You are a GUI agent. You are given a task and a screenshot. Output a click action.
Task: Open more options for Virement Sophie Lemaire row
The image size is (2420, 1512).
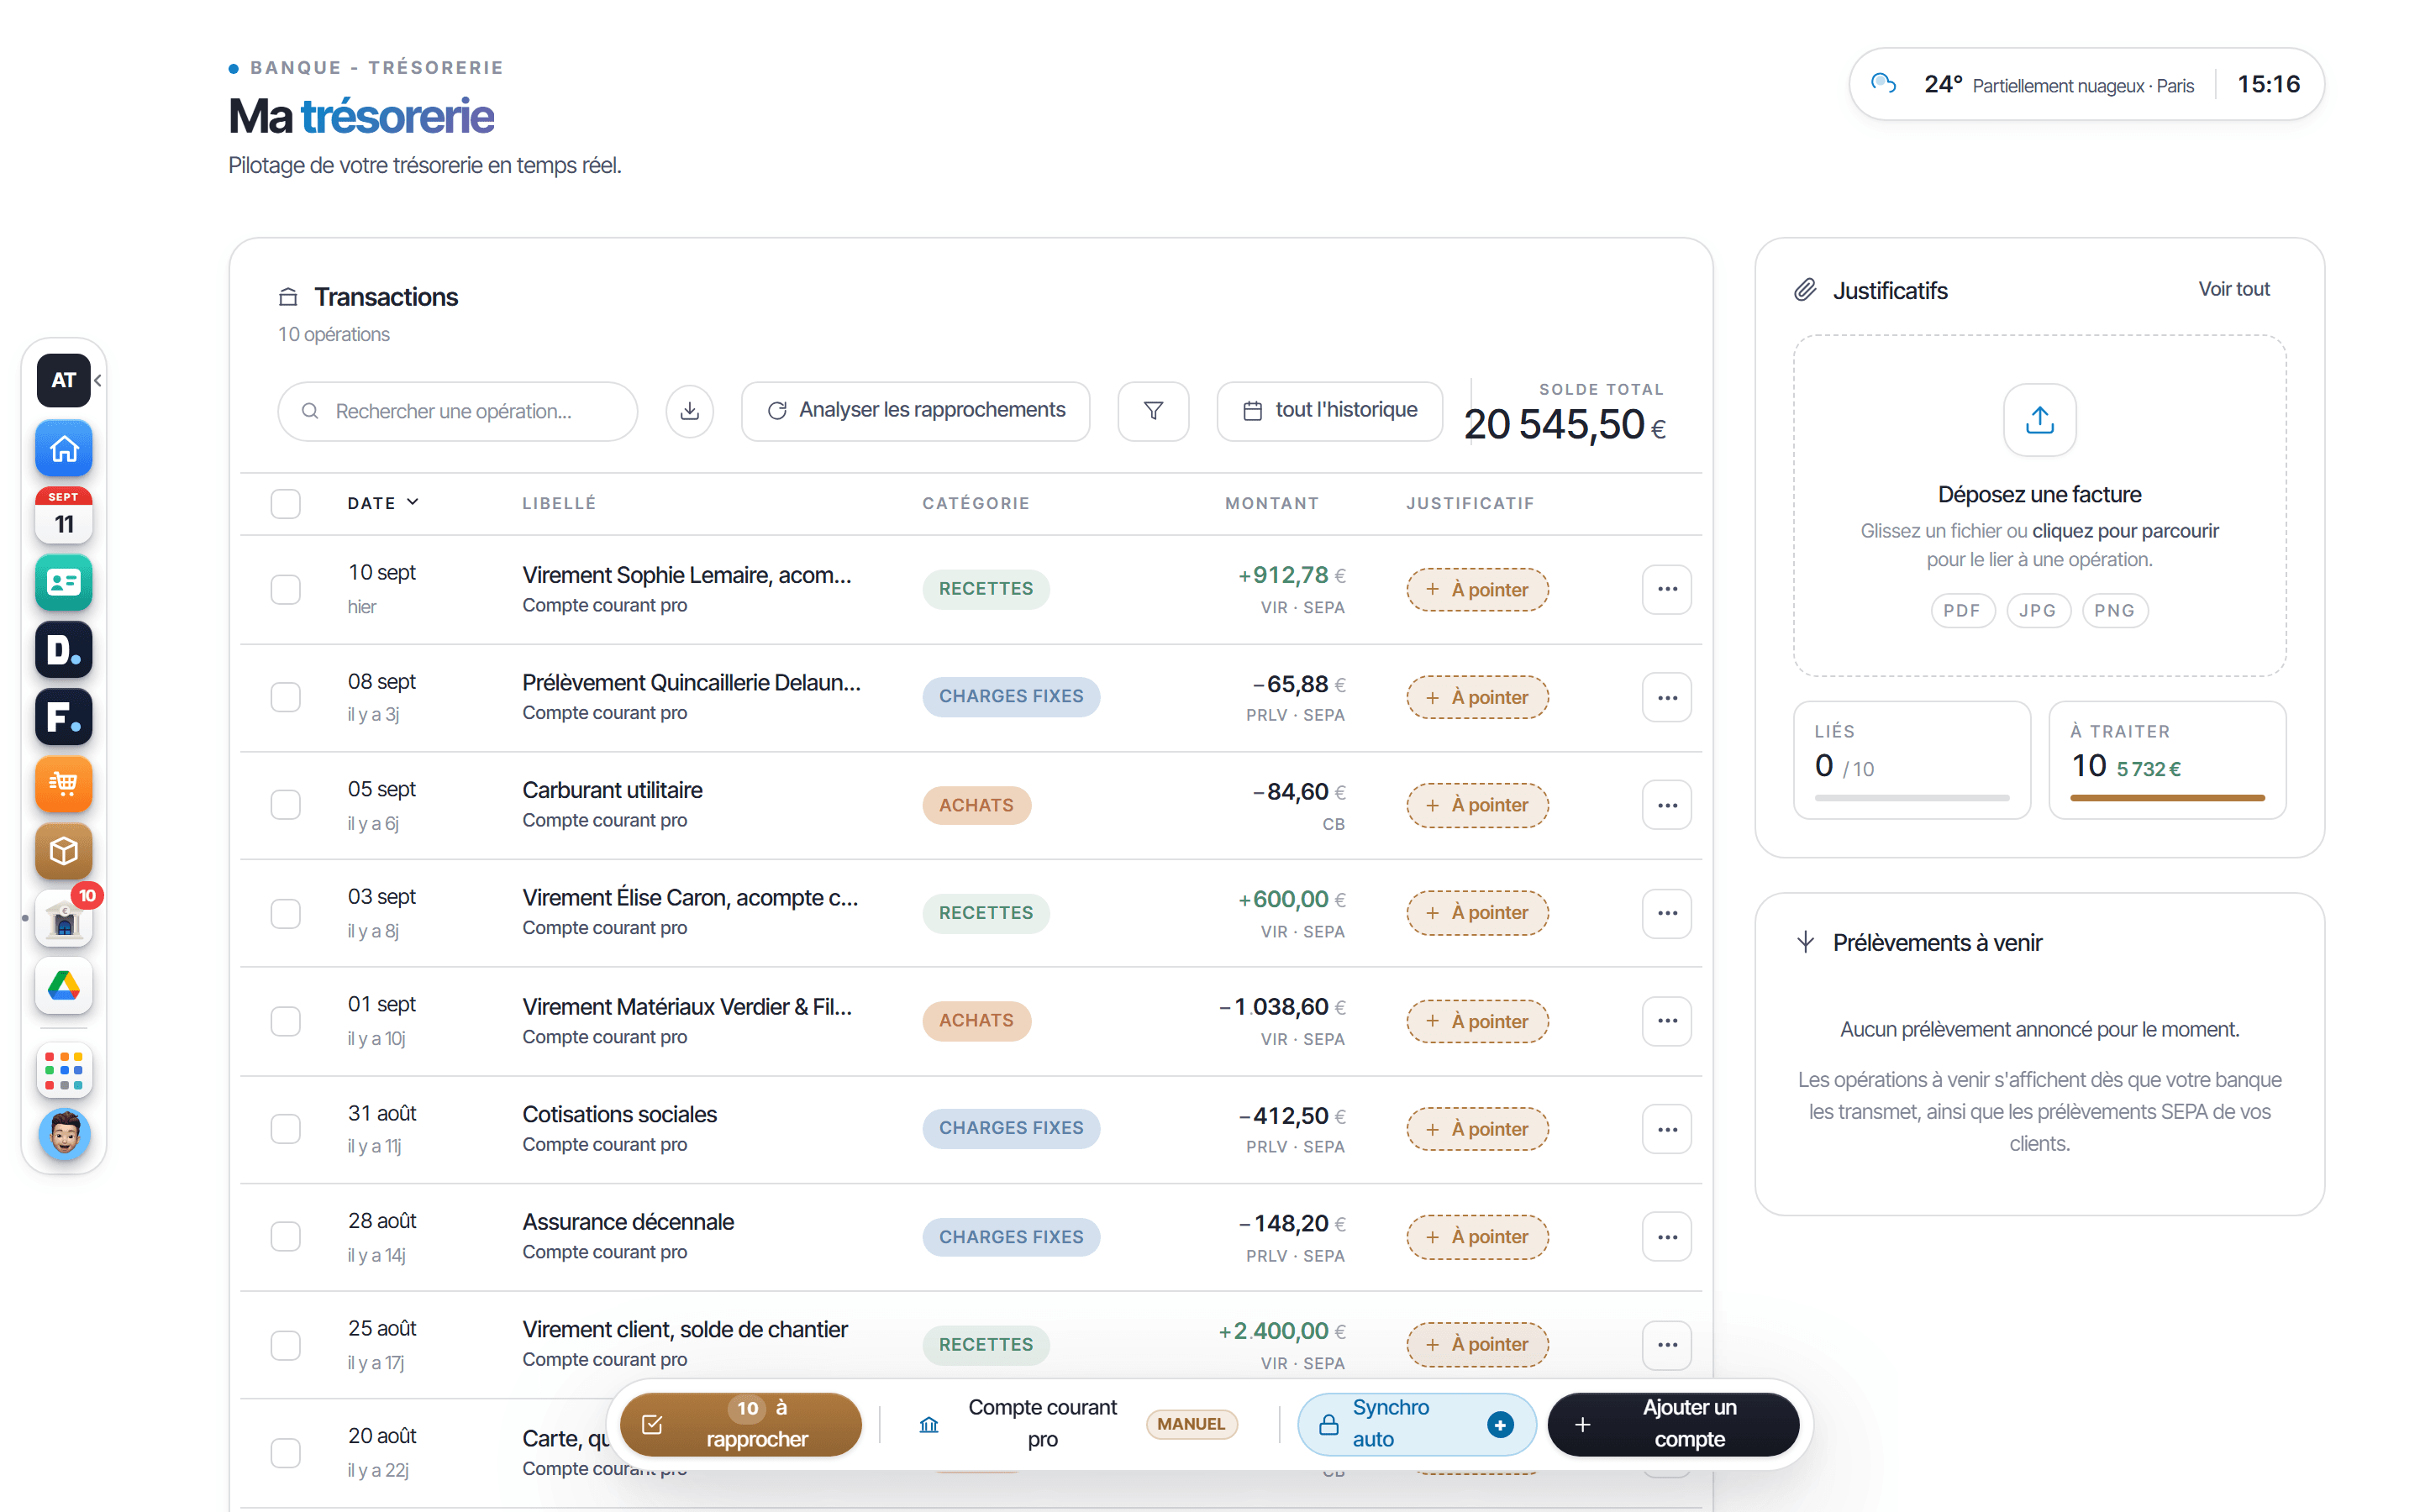click(x=1666, y=589)
